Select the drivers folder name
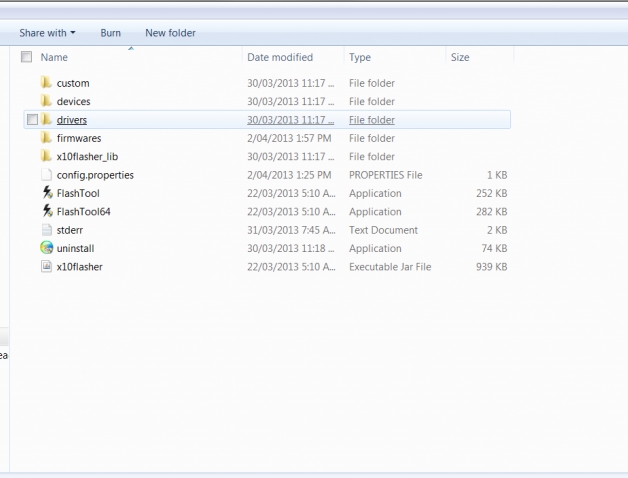 point(72,120)
